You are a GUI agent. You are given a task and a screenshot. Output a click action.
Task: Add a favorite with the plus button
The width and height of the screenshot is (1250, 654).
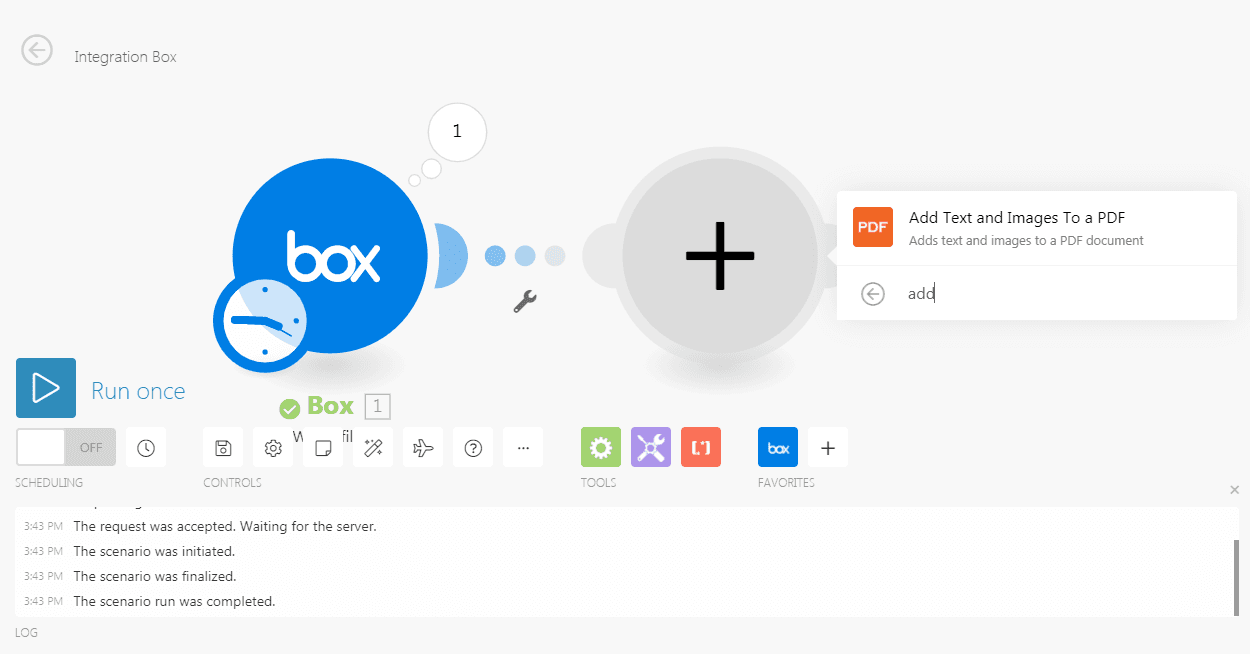click(828, 448)
